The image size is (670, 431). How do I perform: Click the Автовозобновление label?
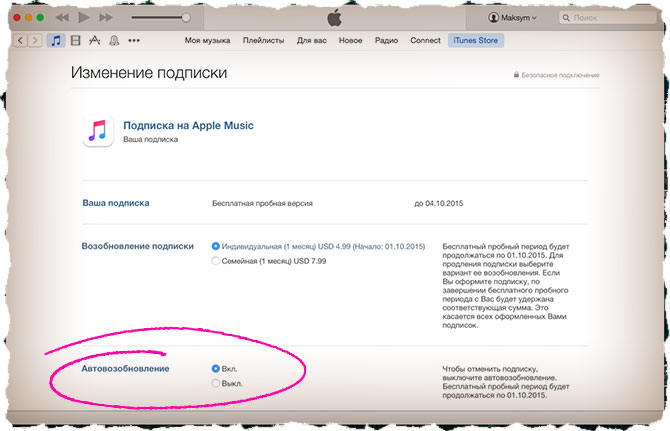click(125, 369)
